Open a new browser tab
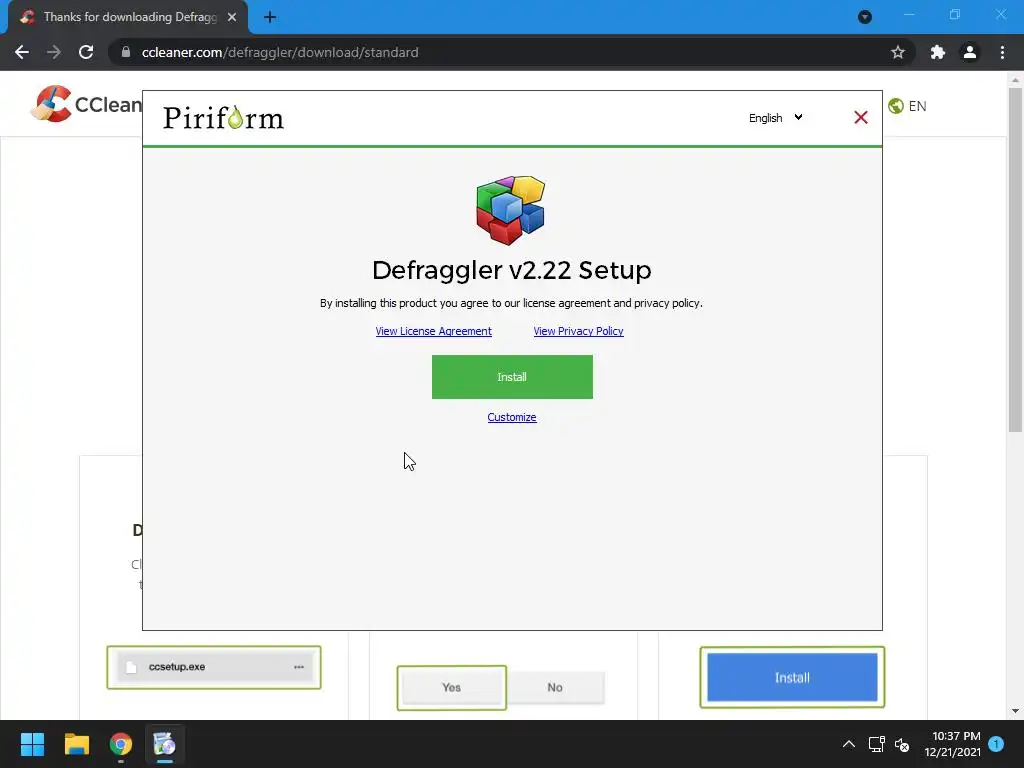1024x768 pixels. [270, 17]
